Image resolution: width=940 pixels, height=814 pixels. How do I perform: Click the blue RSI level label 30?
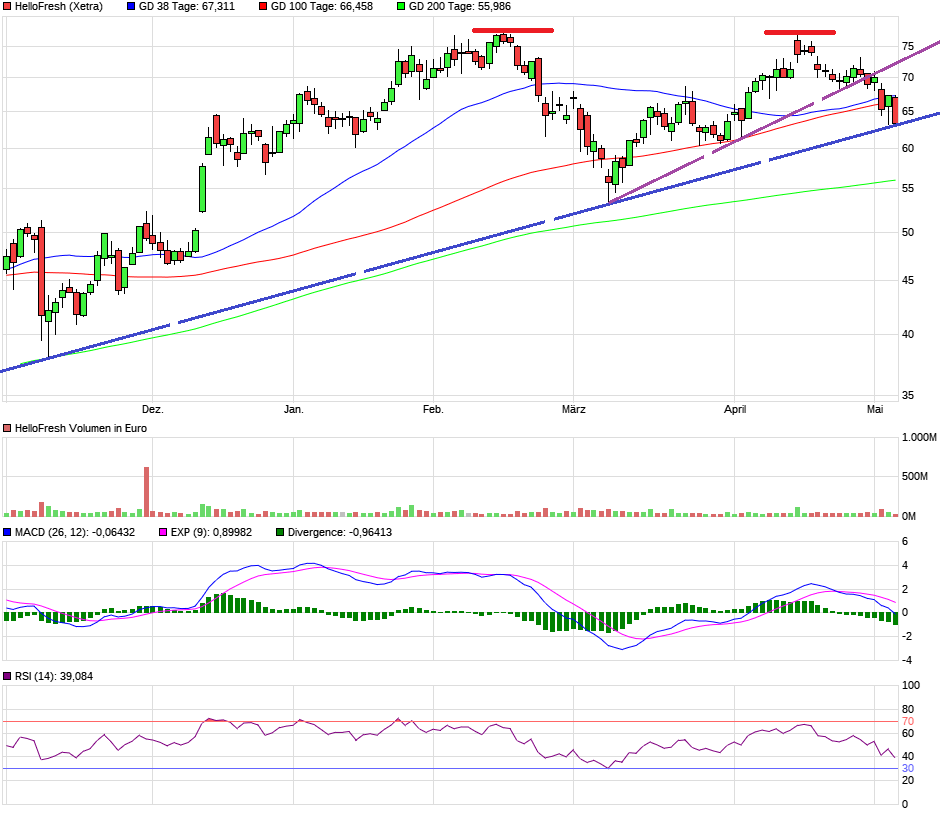(908, 768)
